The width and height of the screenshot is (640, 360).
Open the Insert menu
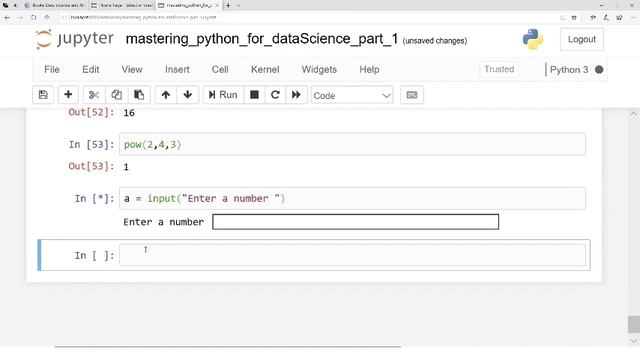(x=177, y=69)
